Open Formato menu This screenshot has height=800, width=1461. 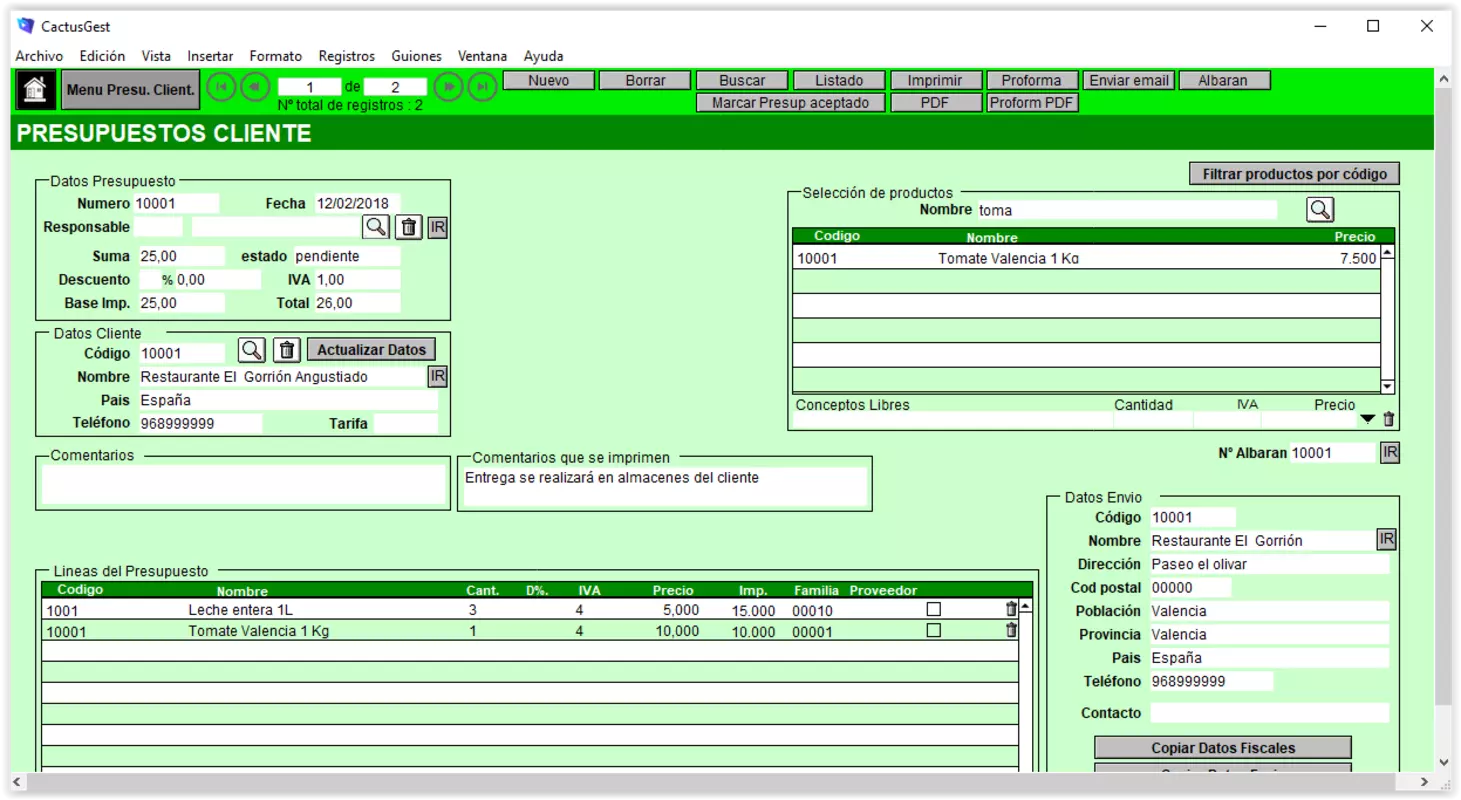pos(276,56)
